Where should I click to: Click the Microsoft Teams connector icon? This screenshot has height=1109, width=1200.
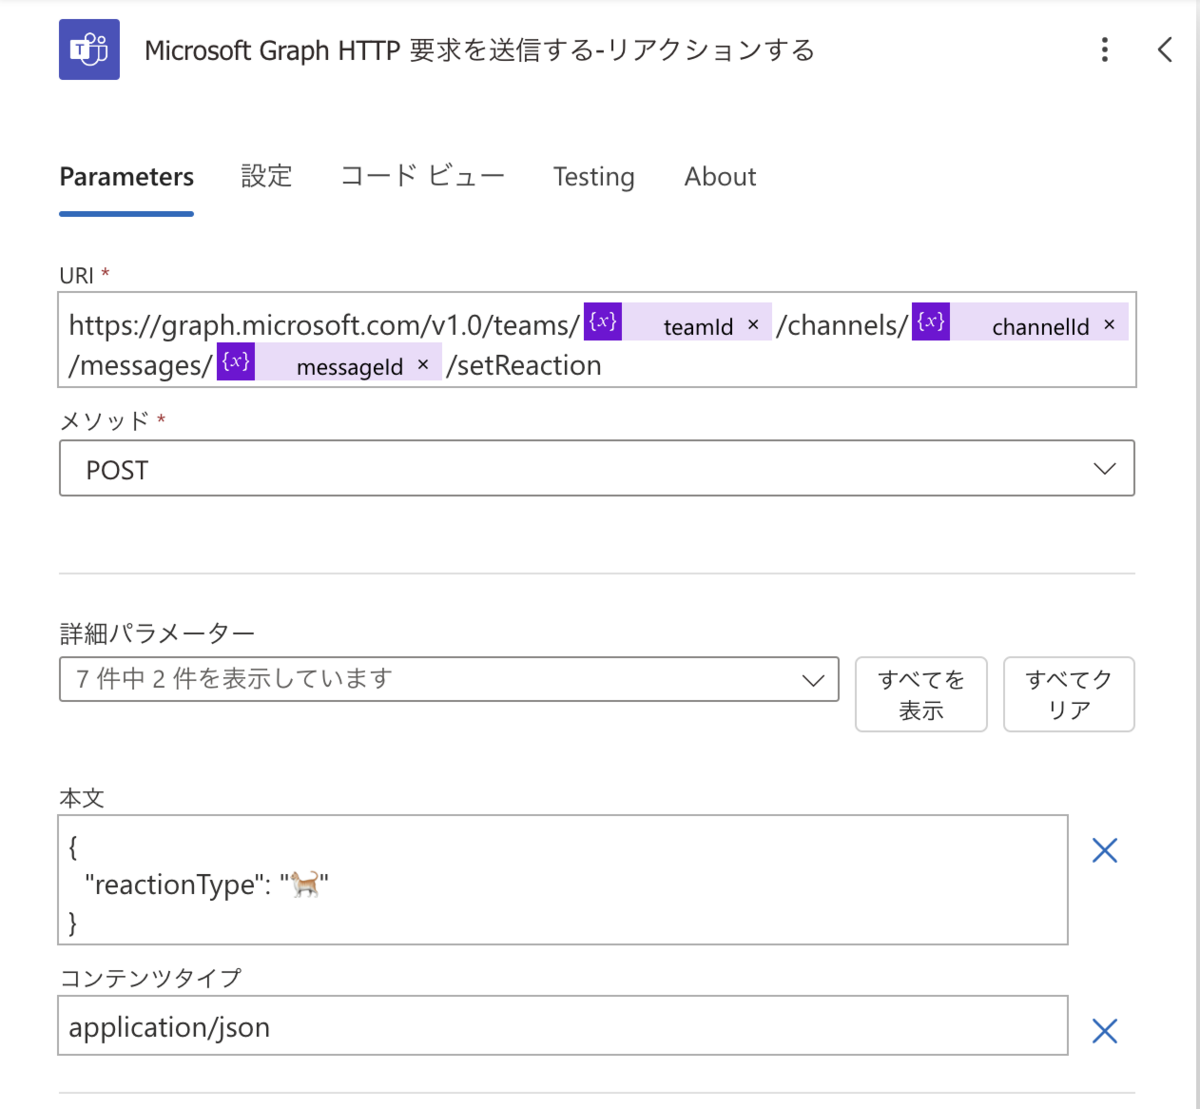[x=89, y=49]
